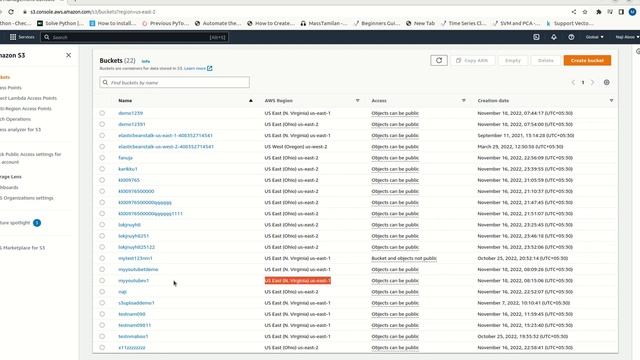Select radio button for lokjnuyh8 bucket
The height and width of the screenshot is (360, 640).
click(102, 224)
